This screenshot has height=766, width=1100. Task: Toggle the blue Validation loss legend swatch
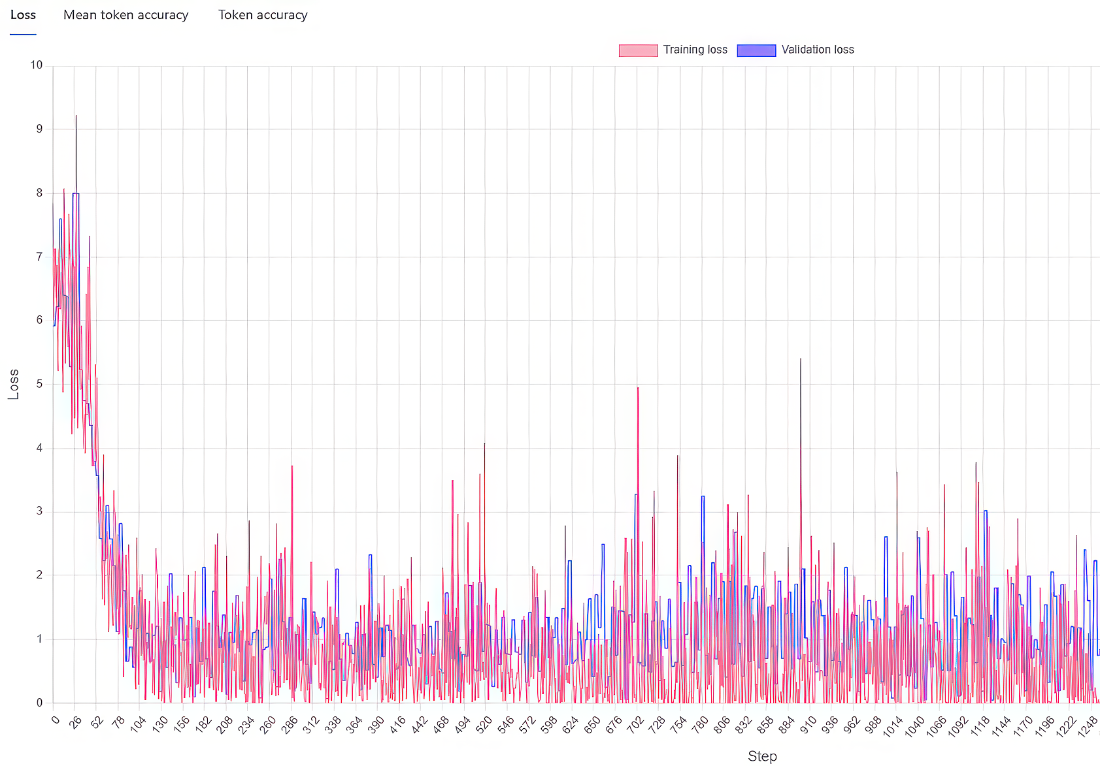(x=756, y=50)
